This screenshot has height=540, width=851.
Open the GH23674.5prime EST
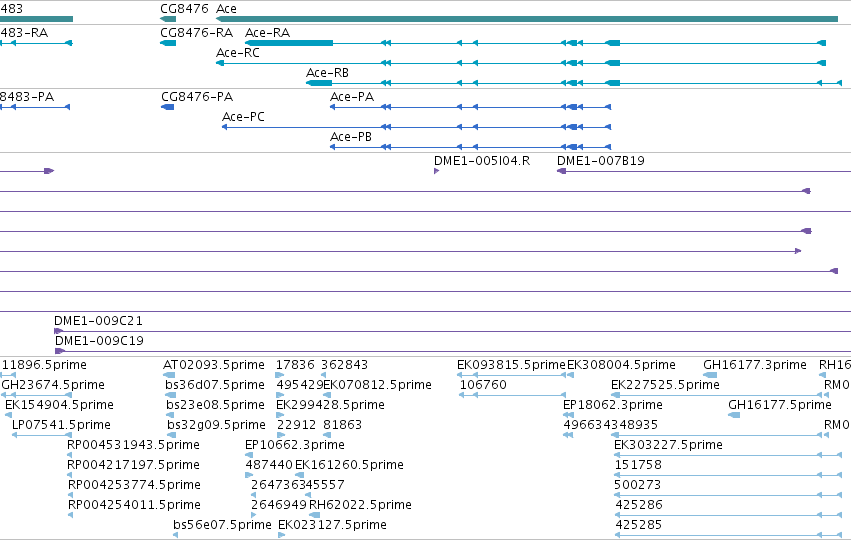click(53, 385)
